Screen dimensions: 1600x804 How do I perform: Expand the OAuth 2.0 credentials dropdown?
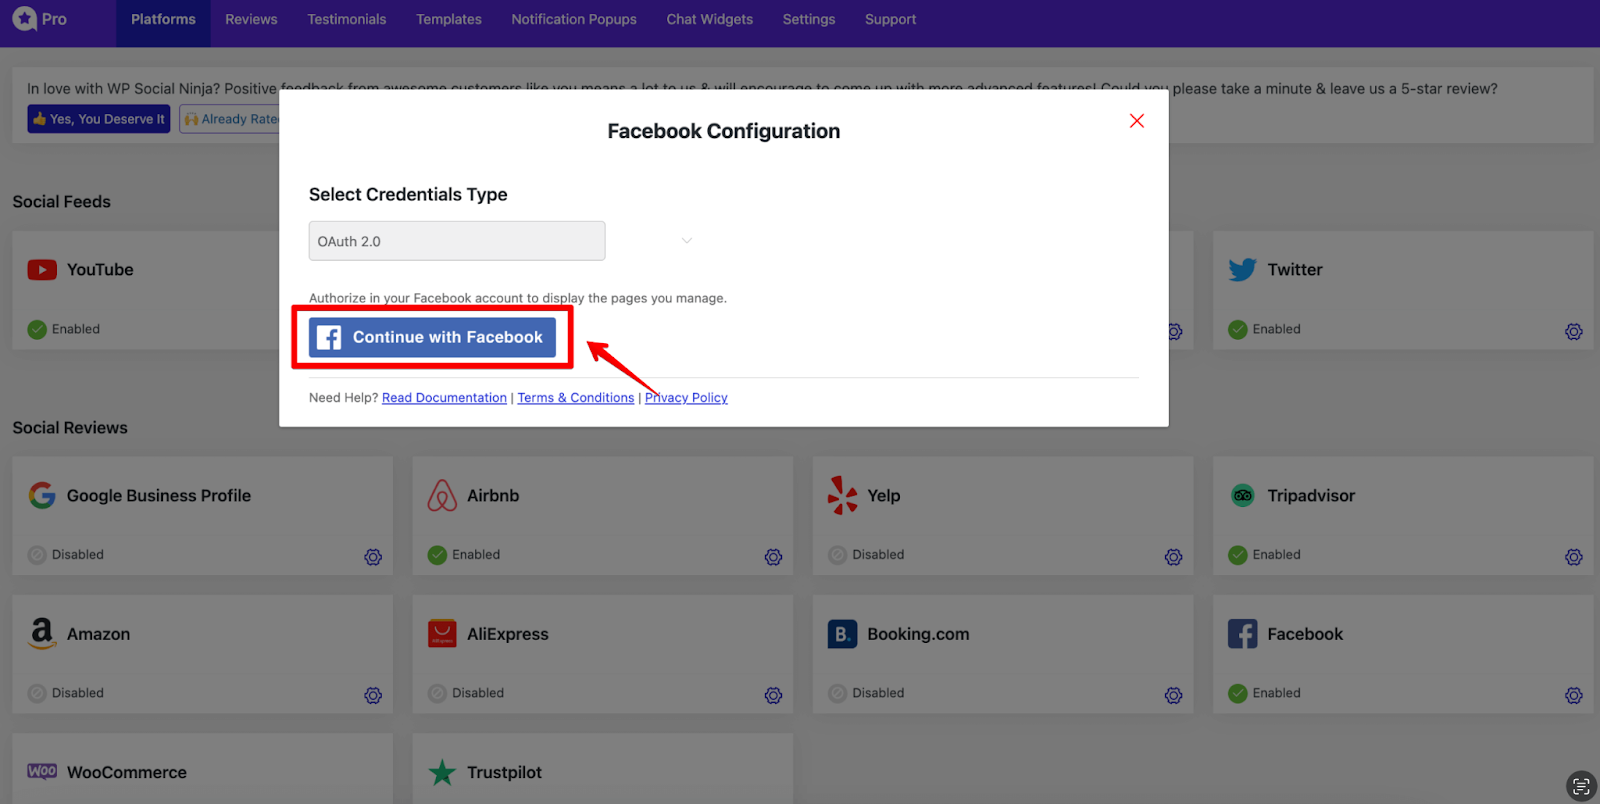pyautogui.click(x=456, y=241)
